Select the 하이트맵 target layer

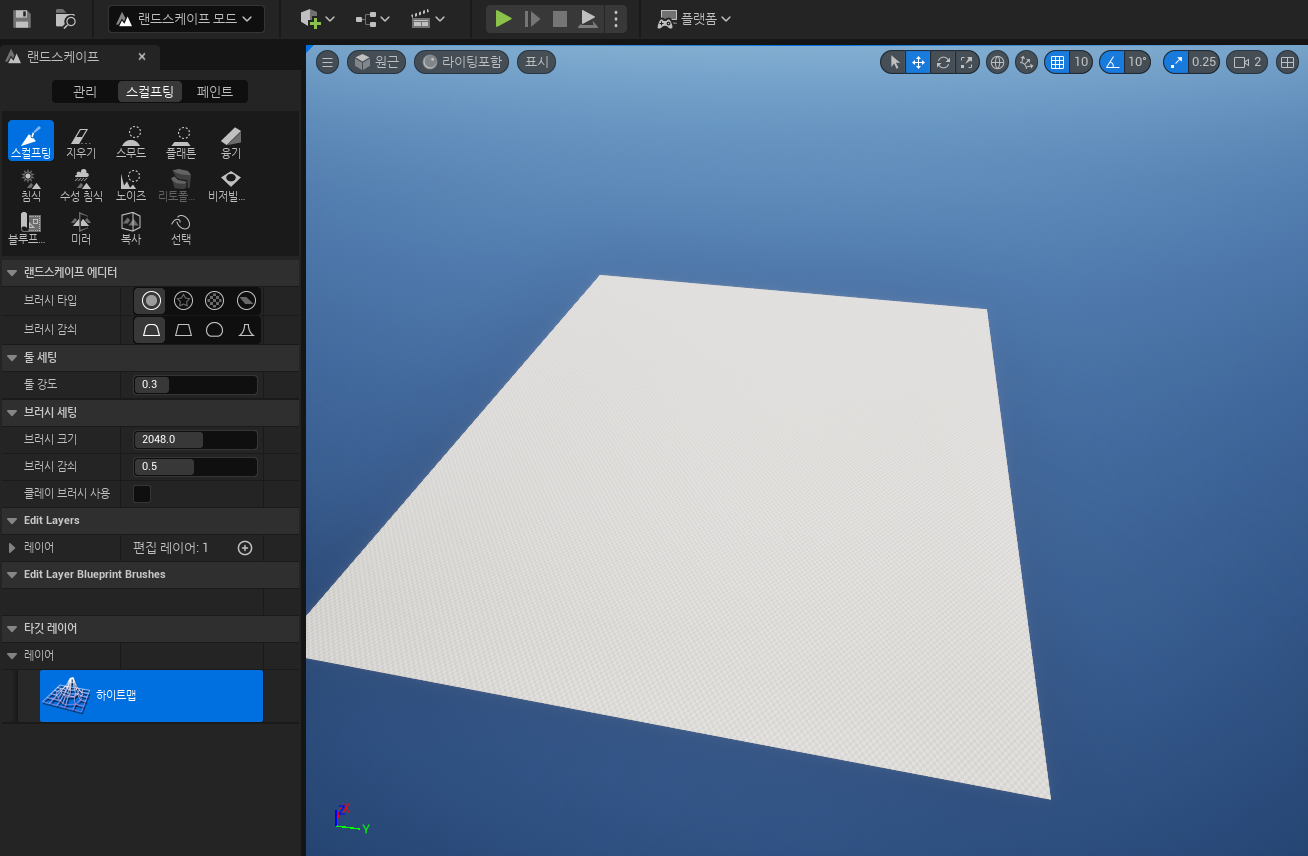[151, 695]
